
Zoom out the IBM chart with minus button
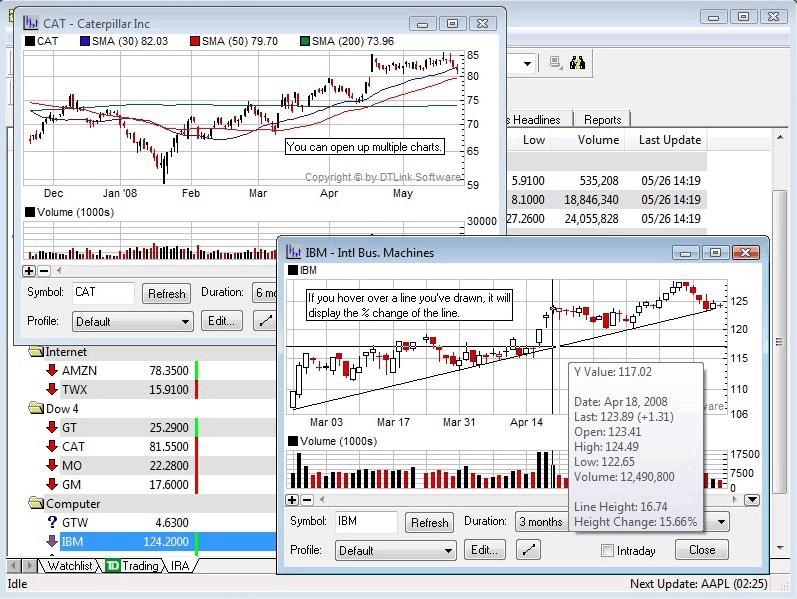click(307, 500)
